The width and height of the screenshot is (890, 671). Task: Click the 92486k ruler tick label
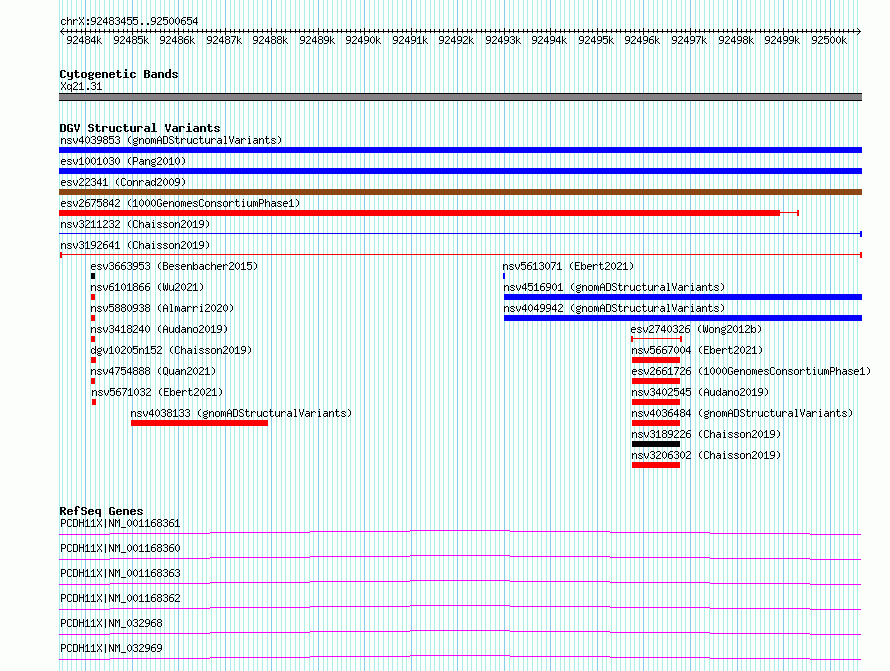[177, 41]
